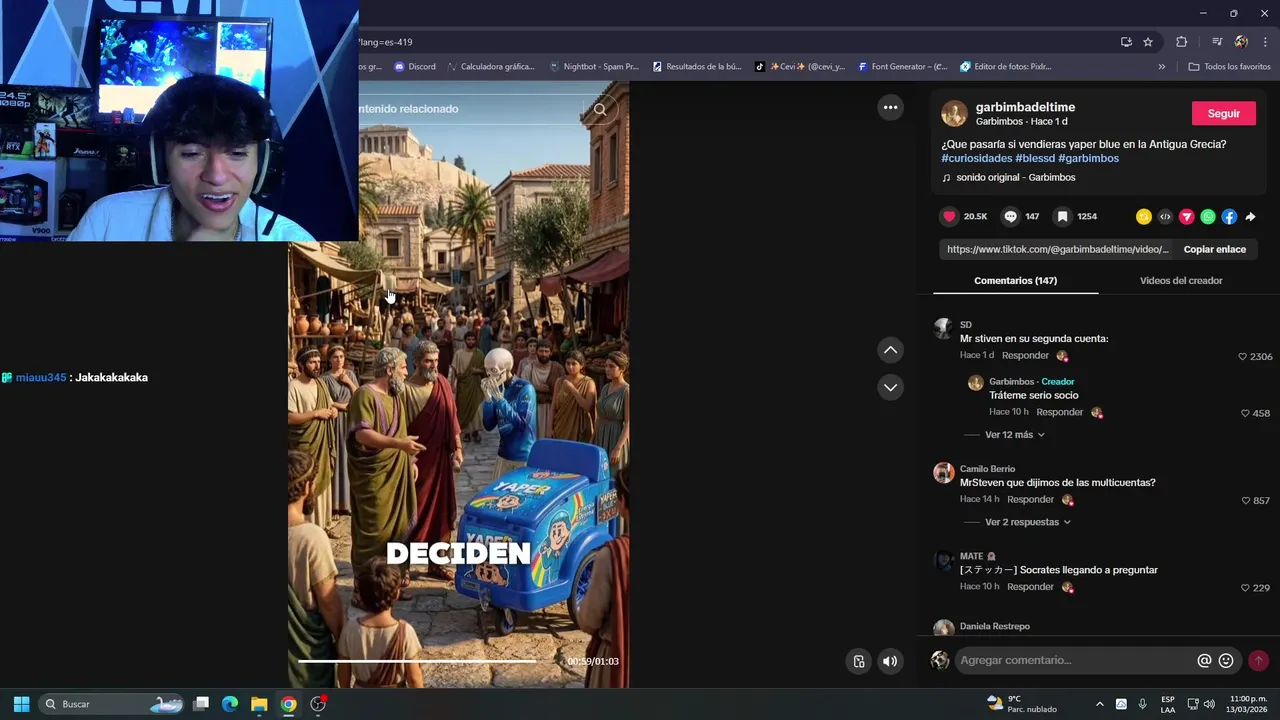Click the search magnifier over the video

[600, 109]
